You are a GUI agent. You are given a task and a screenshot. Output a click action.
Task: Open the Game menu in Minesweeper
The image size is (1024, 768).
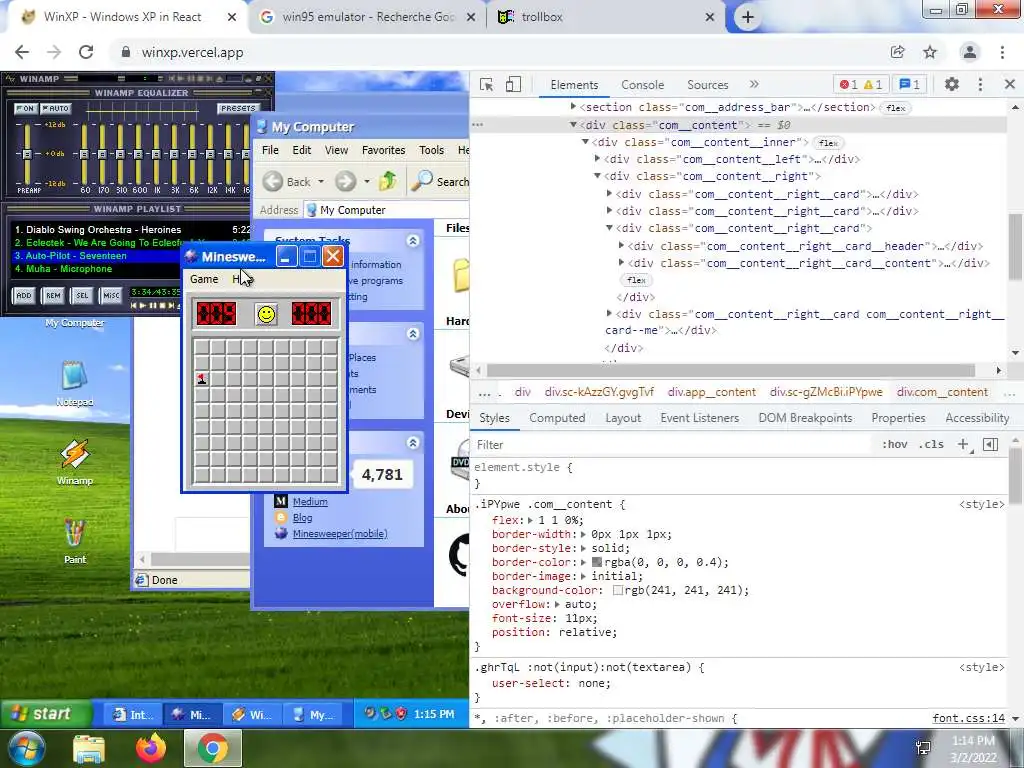(x=204, y=279)
